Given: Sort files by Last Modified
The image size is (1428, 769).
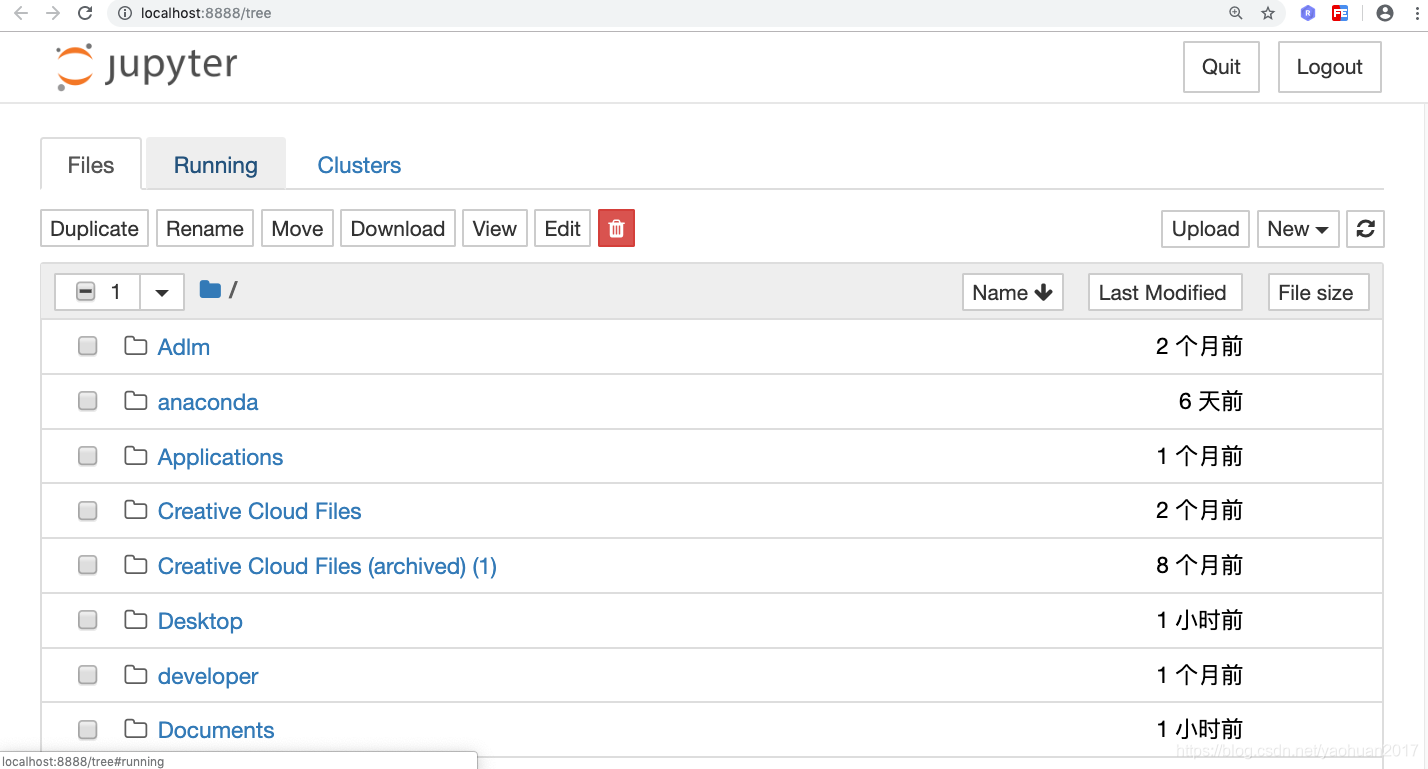Looking at the screenshot, I should [1164, 292].
